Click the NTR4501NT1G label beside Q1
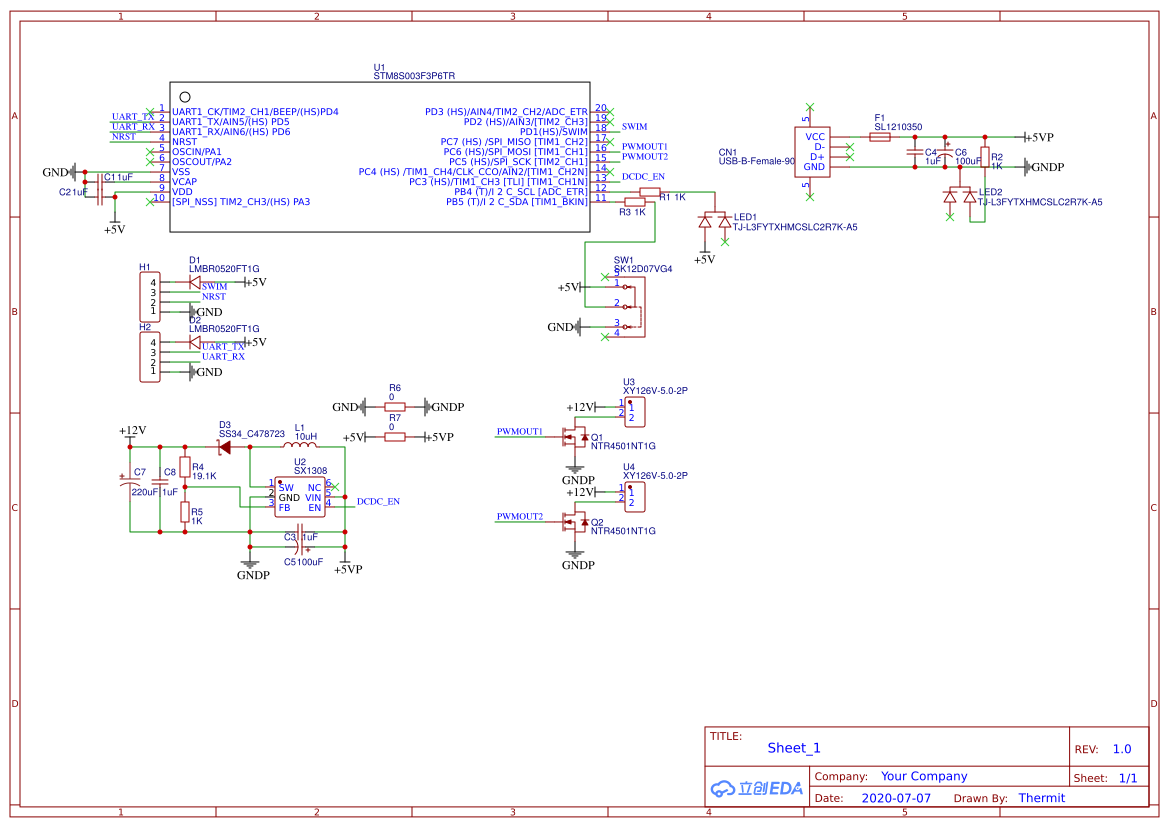The image size is (1169, 827). coord(623,447)
